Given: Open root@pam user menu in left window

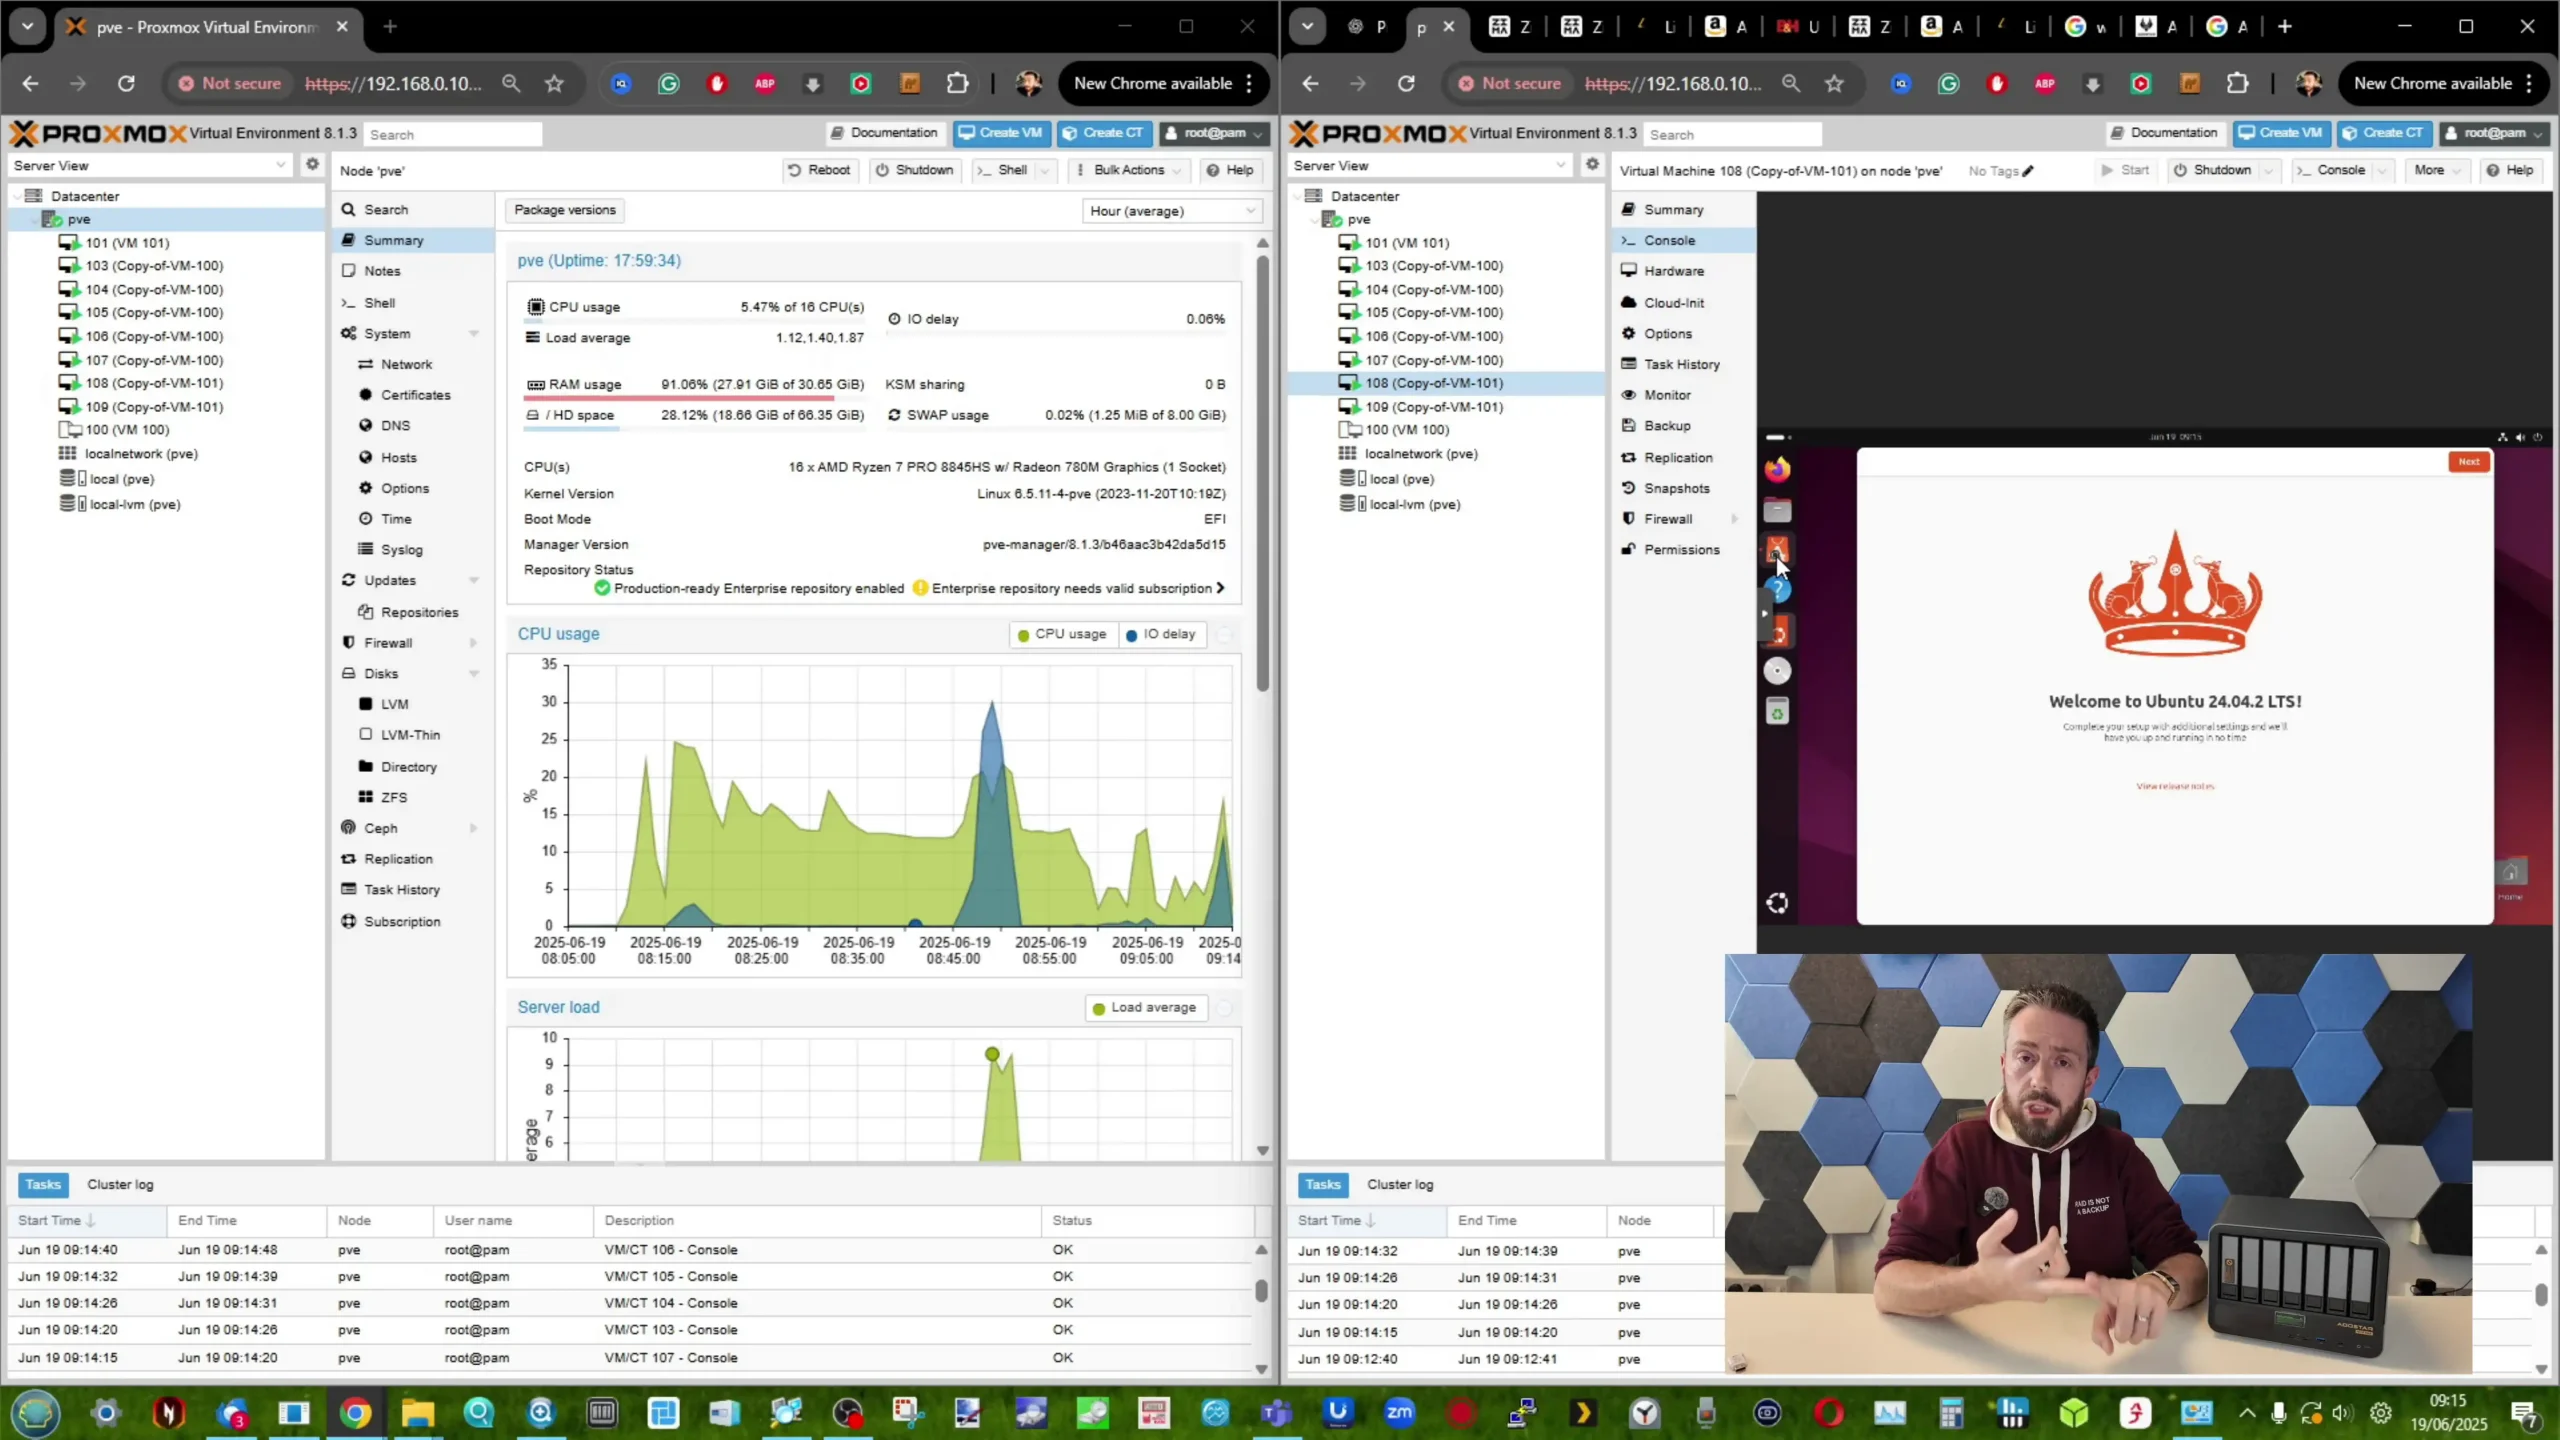Looking at the screenshot, I should [x=1213, y=133].
